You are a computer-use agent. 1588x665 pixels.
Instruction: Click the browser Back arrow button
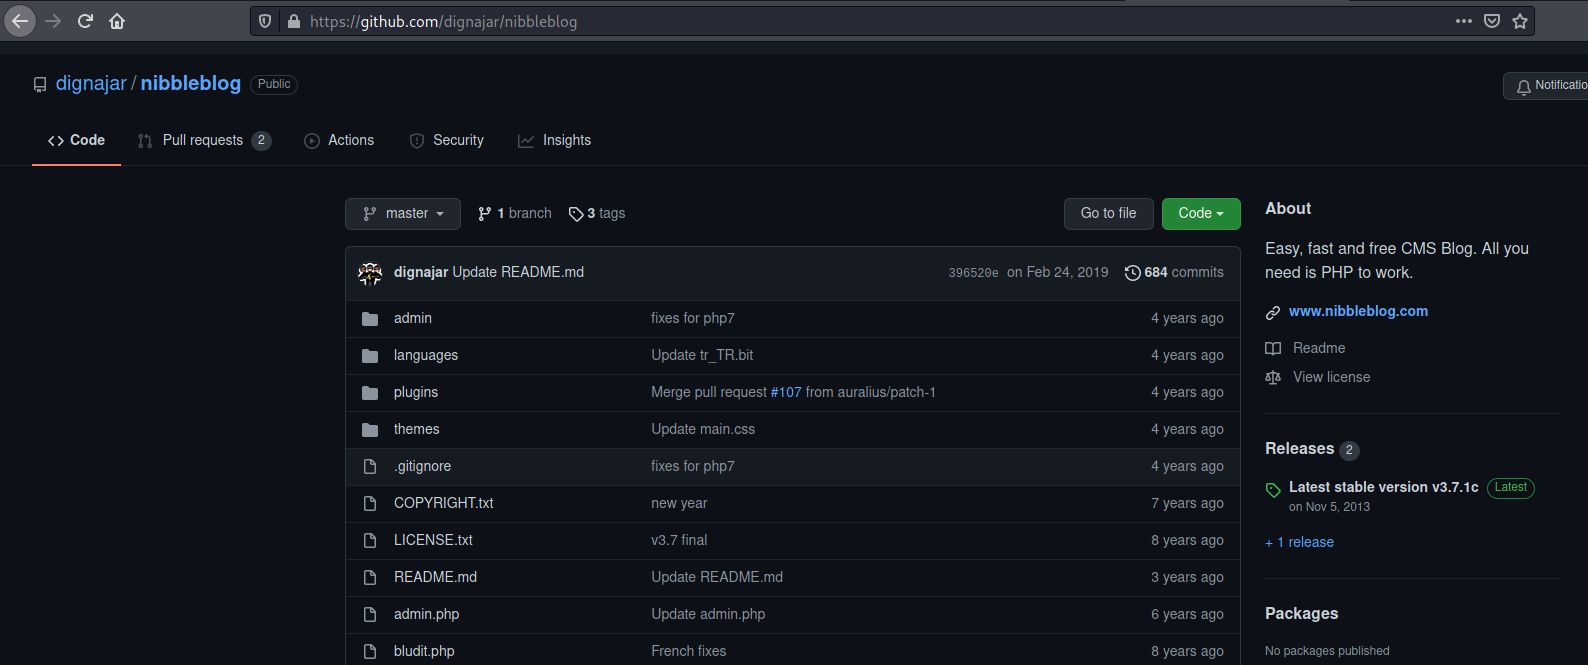coord(20,21)
